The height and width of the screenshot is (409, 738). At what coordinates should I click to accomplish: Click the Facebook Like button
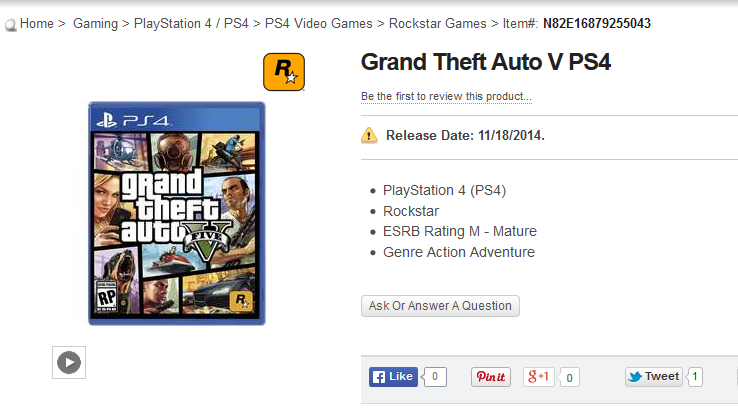(393, 377)
